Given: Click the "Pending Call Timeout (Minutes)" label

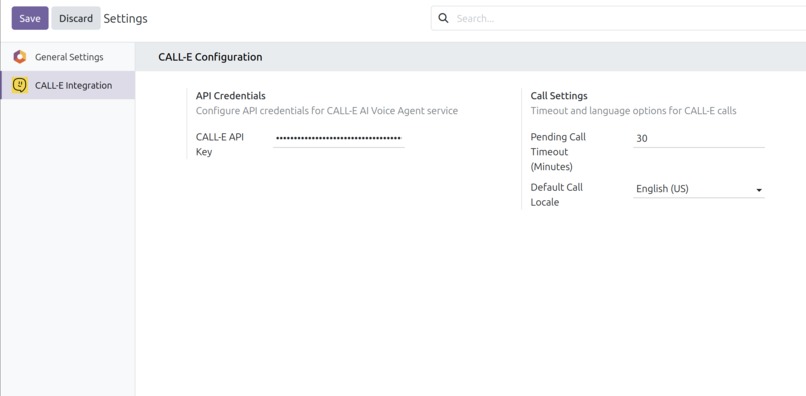Looking at the screenshot, I should pos(558,152).
